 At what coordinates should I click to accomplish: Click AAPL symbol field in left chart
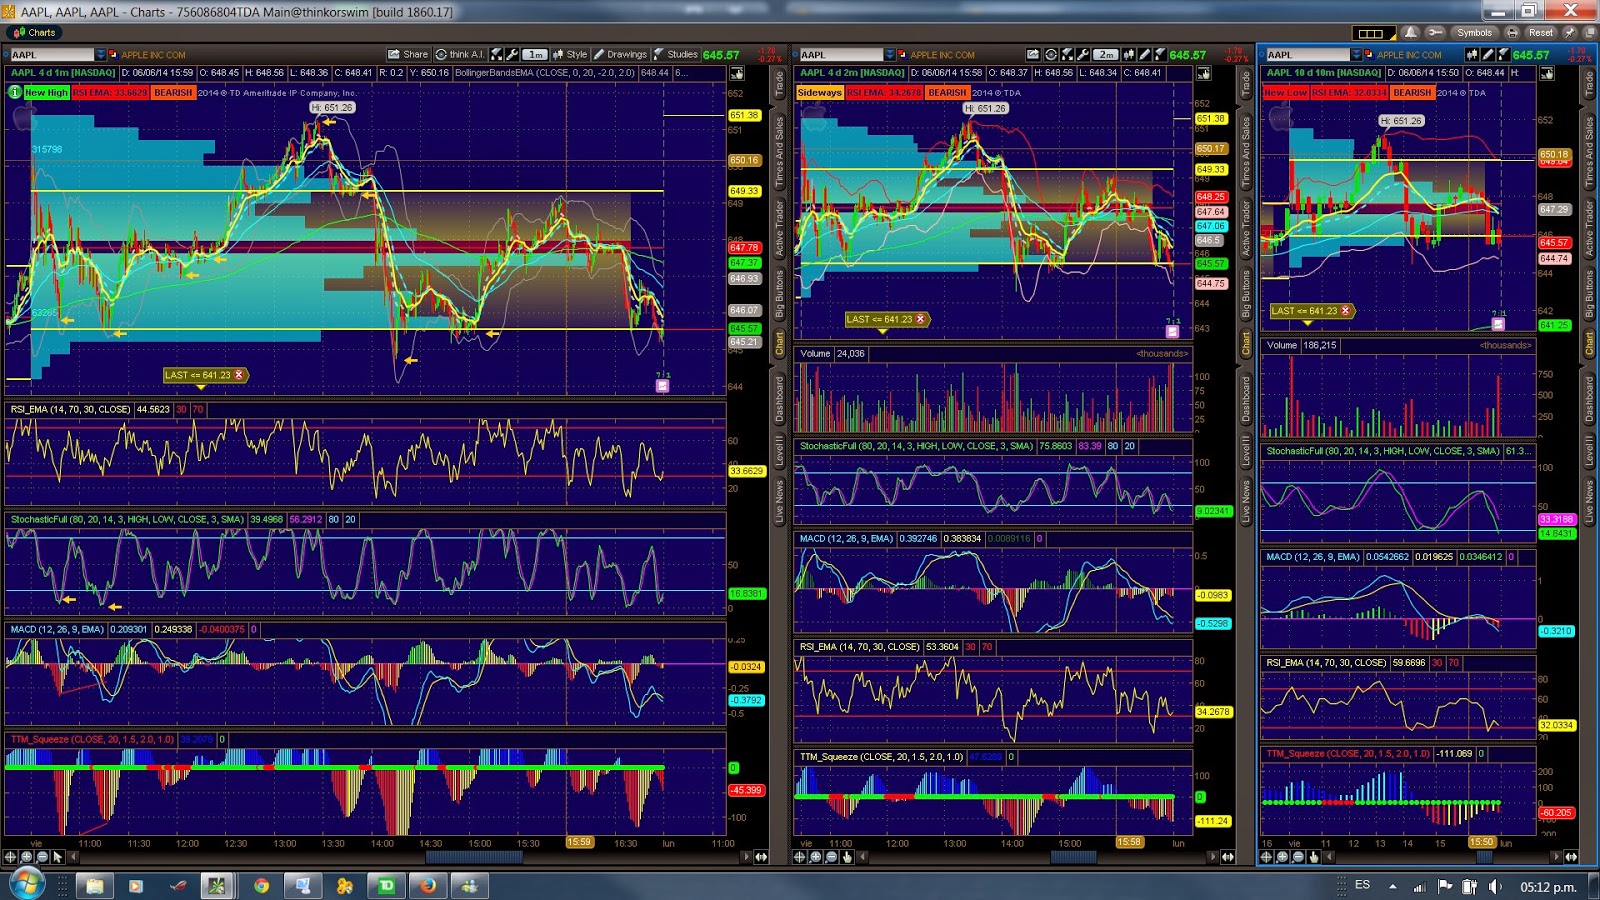pyautogui.click(x=51, y=55)
